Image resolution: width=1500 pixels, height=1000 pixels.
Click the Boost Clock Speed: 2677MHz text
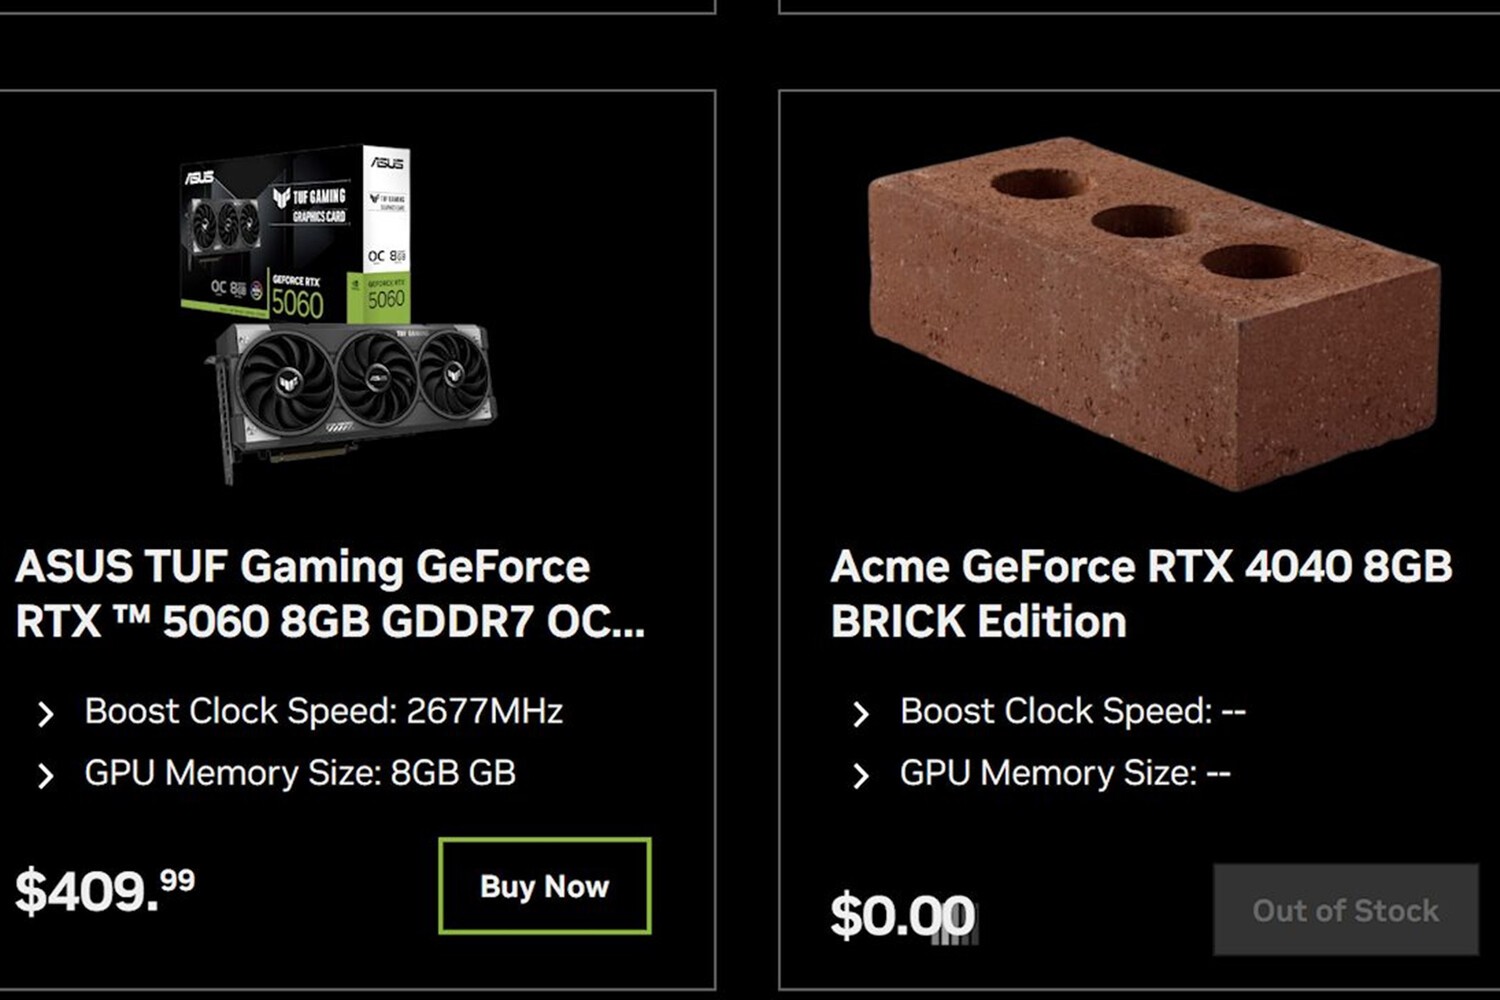323,712
